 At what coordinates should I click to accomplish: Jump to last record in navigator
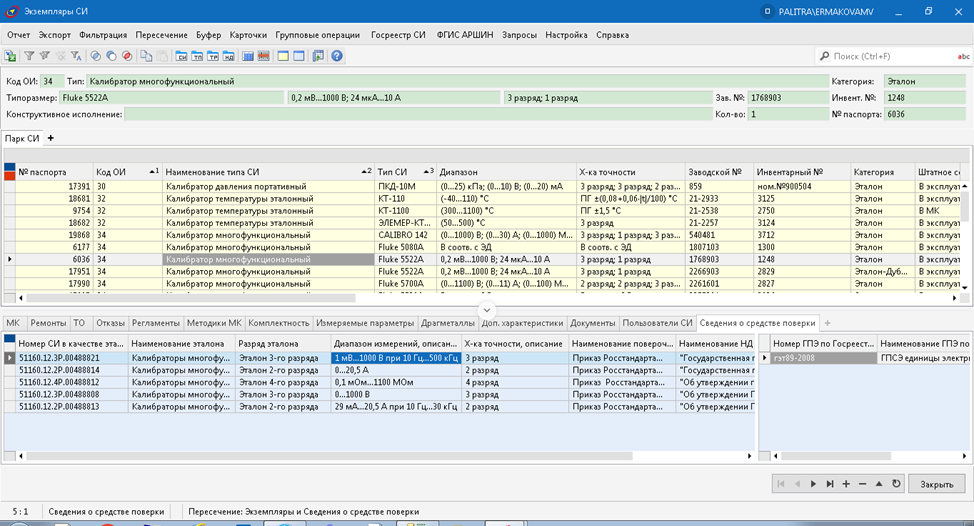(x=830, y=484)
